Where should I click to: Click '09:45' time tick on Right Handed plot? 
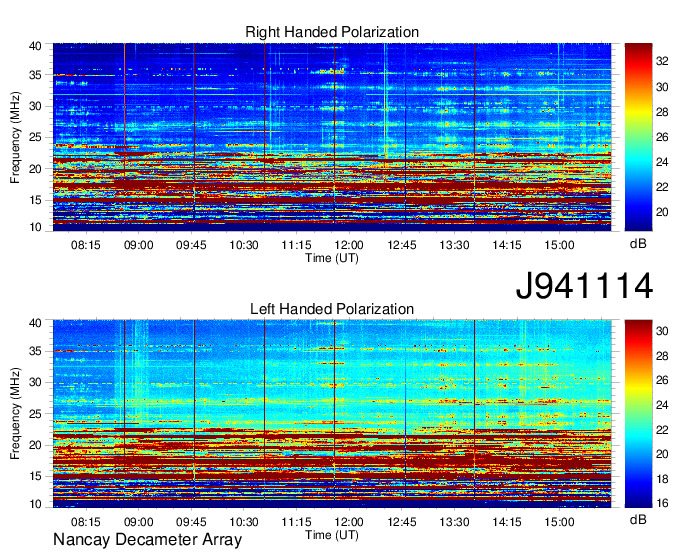[x=191, y=245]
